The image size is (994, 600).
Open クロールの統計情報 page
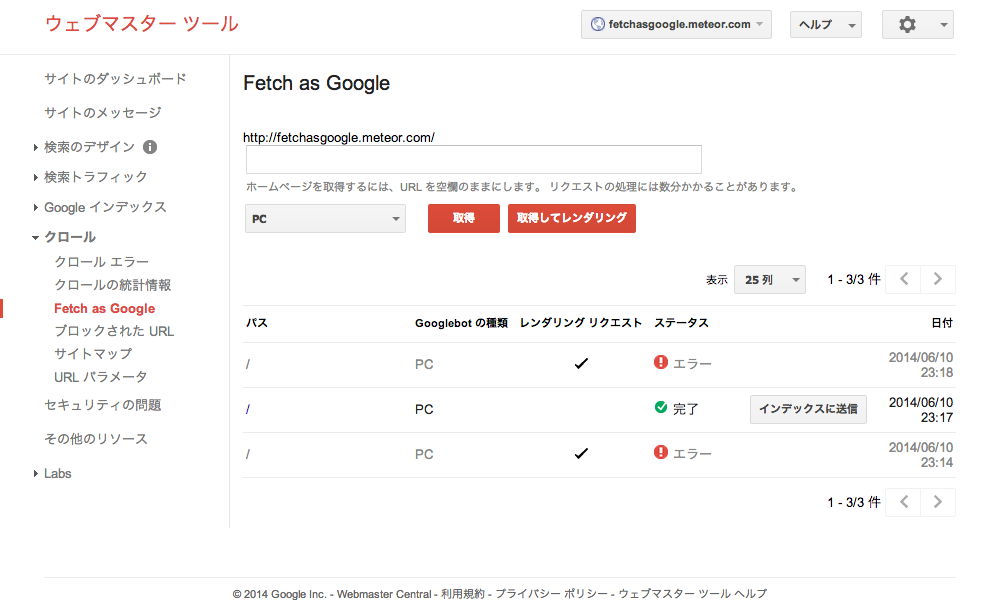113,285
